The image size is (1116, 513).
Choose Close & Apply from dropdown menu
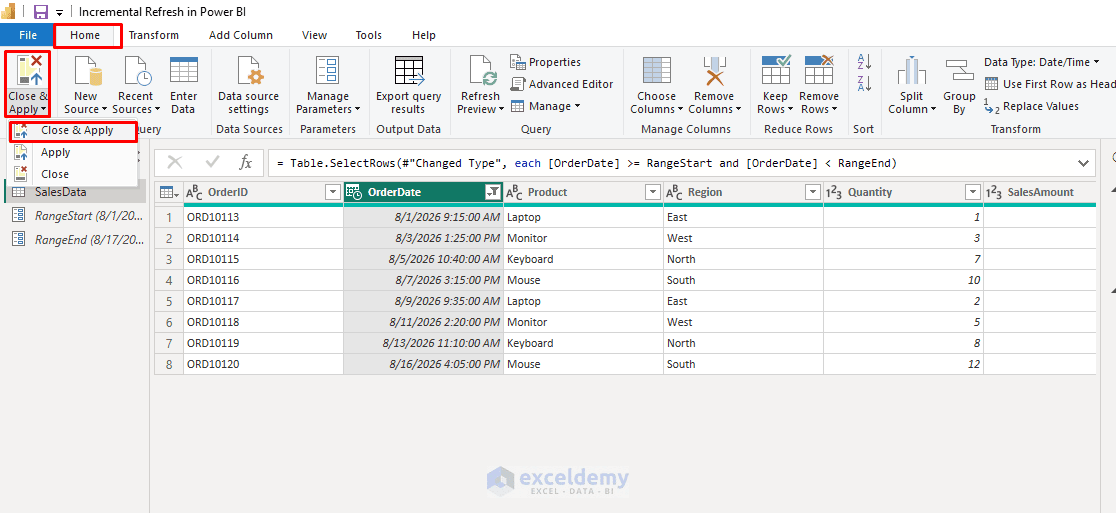coord(72,131)
